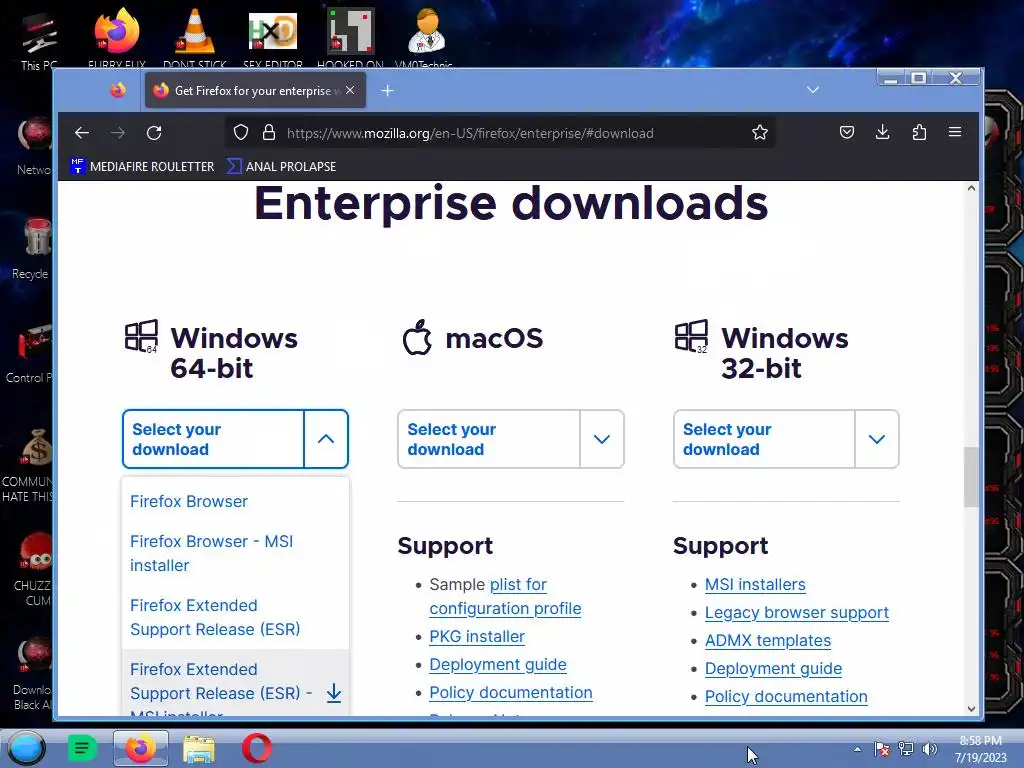Launch Opera from the taskbar
The height and width of the screenshot is (768, 1024).
click(257, 748)
